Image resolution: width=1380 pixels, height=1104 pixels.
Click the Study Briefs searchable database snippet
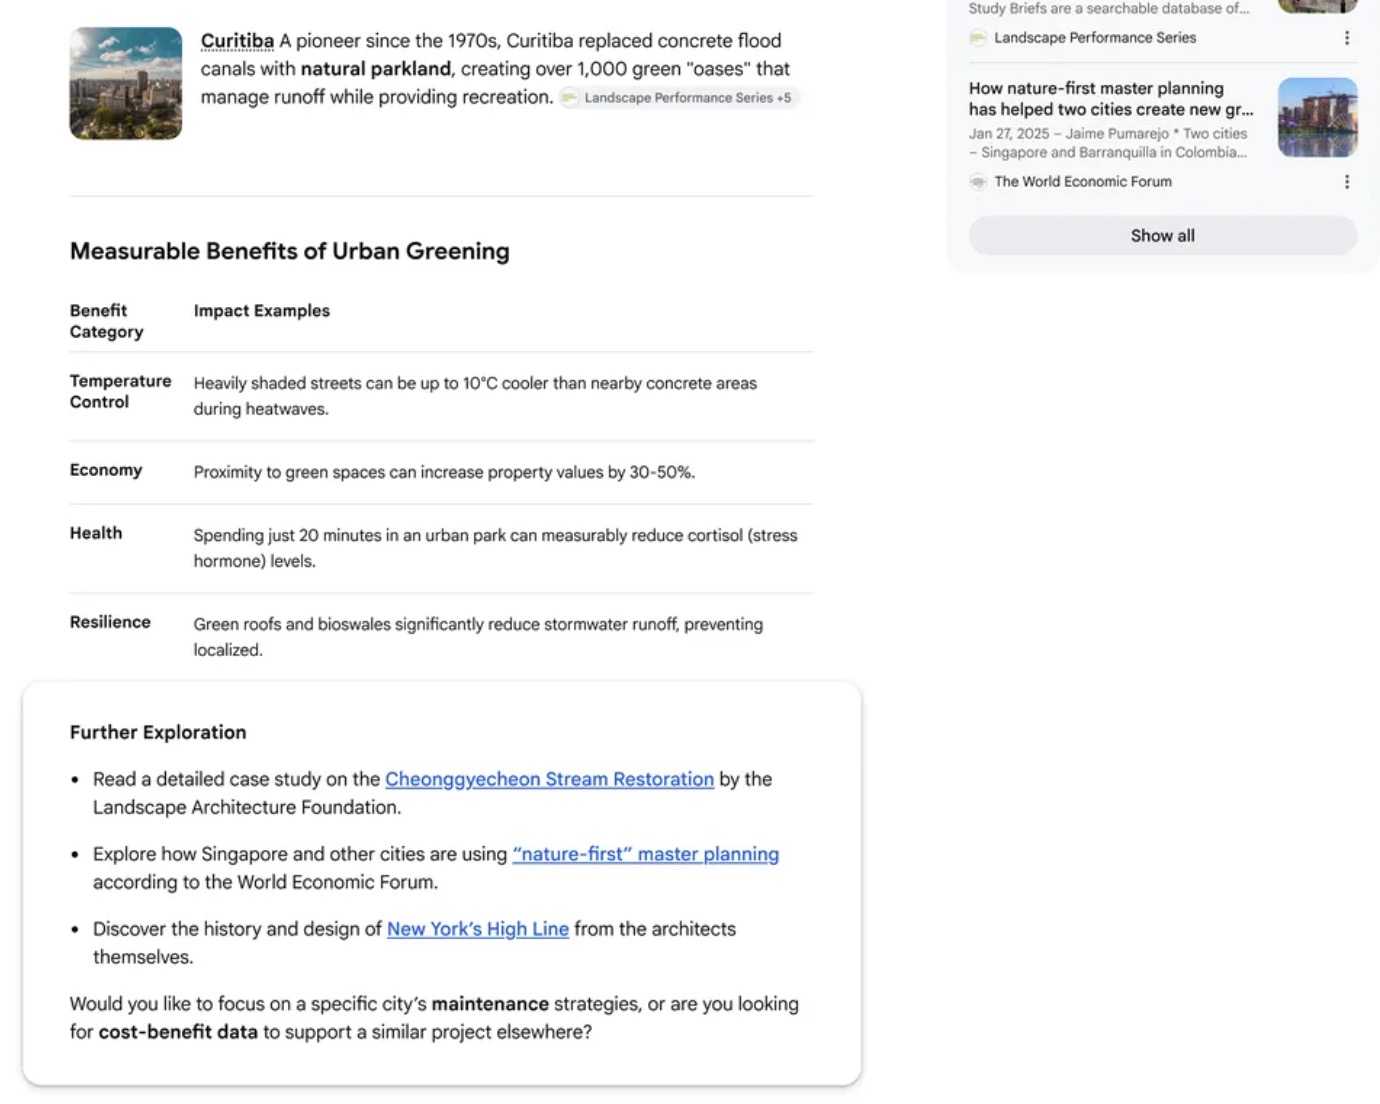click(x=1108, y=8)
